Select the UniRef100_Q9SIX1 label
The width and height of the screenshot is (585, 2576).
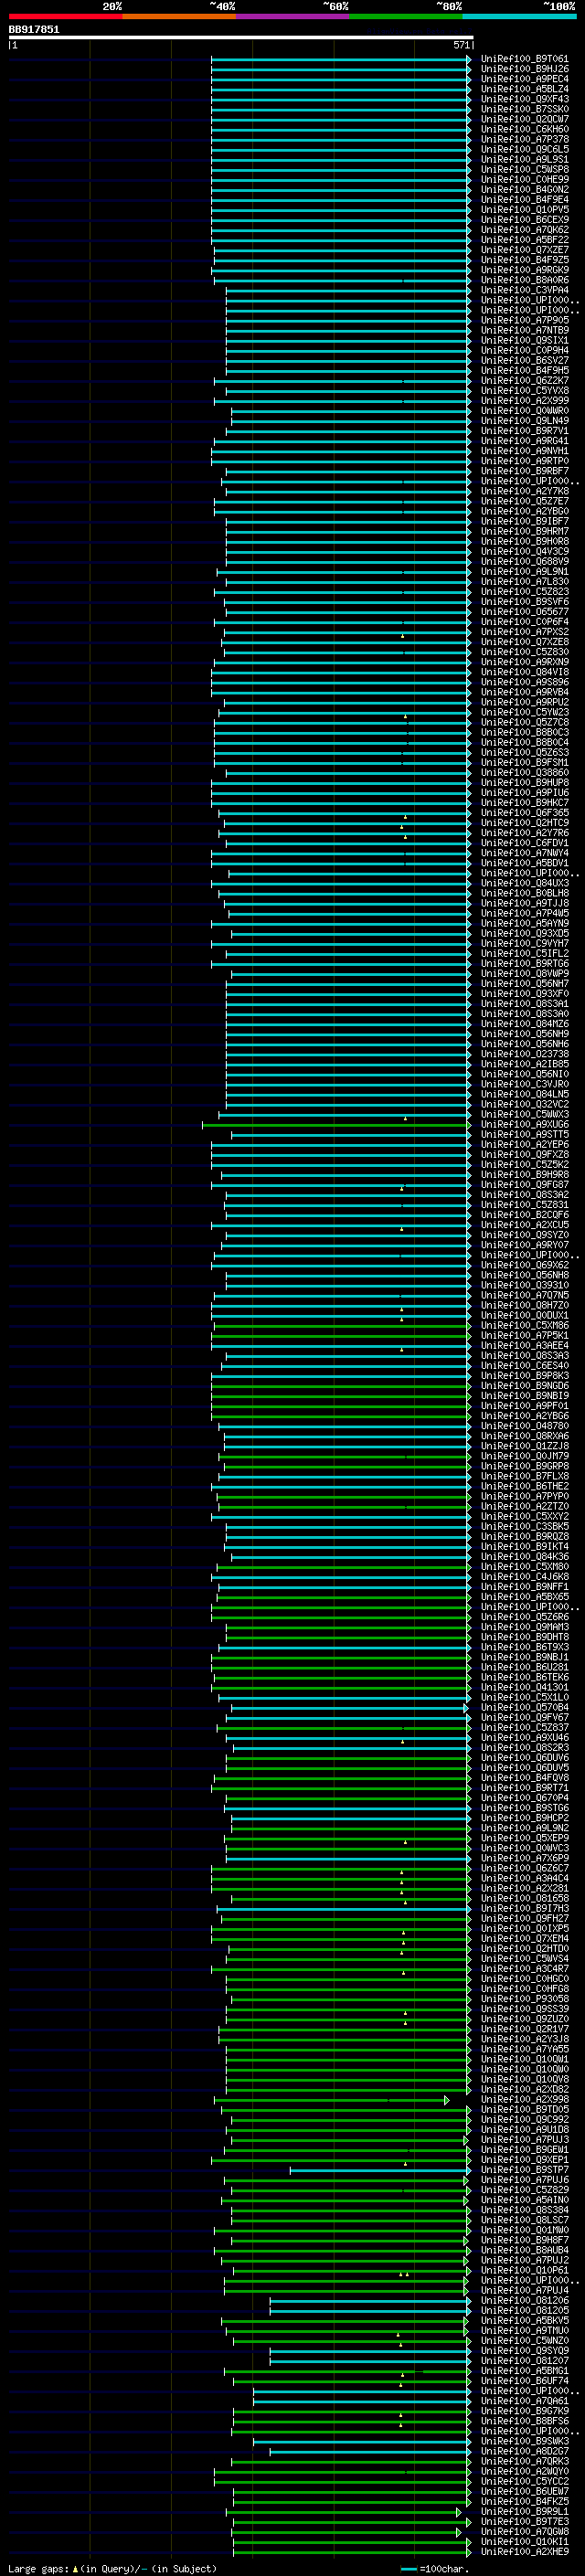point(524,340)
